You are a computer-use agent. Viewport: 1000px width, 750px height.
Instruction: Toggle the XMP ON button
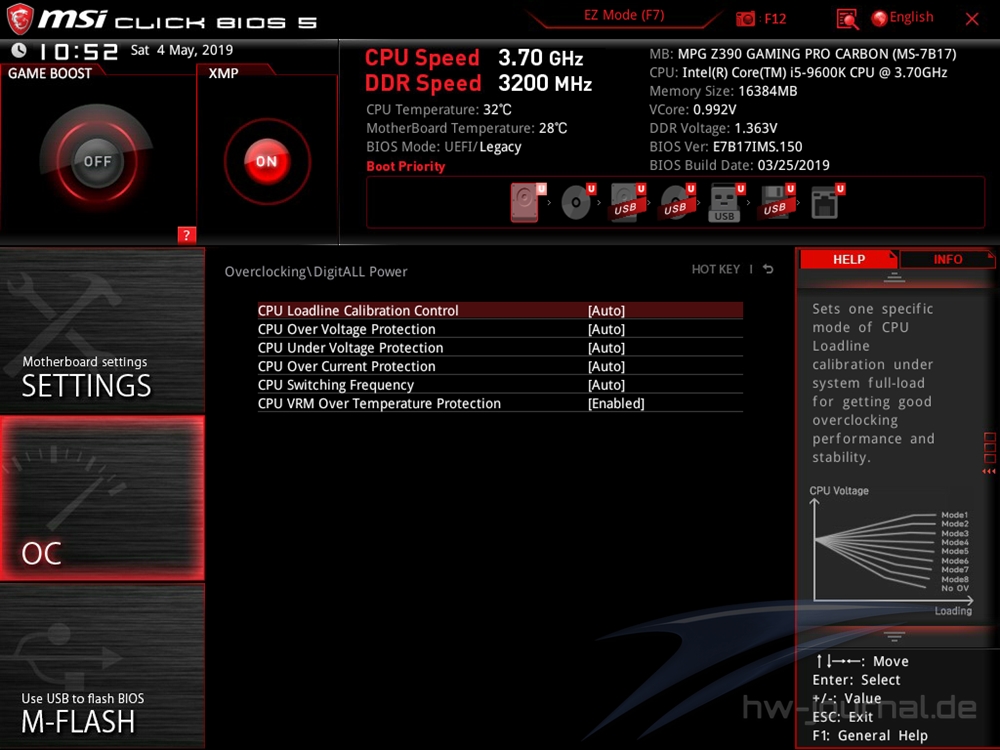point(267,161)
